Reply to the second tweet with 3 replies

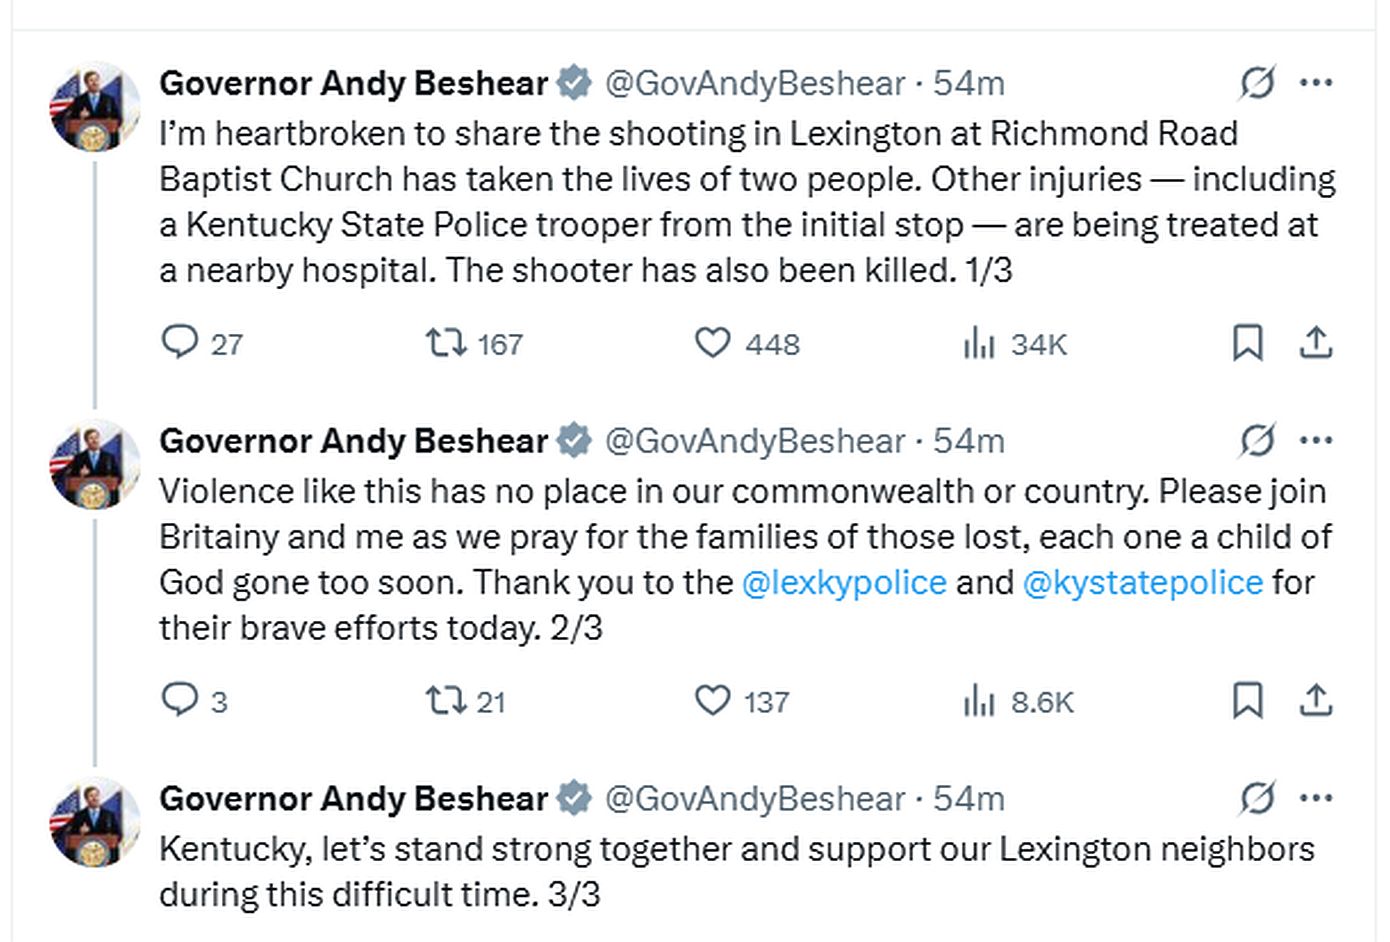click(180, 700)
